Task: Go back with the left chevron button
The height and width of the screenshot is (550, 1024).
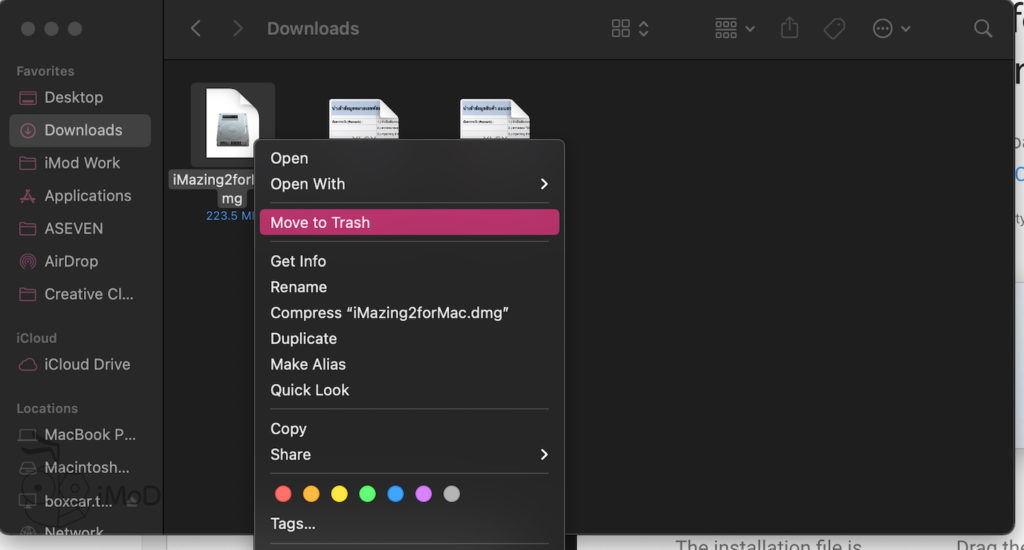Action: 196,29
